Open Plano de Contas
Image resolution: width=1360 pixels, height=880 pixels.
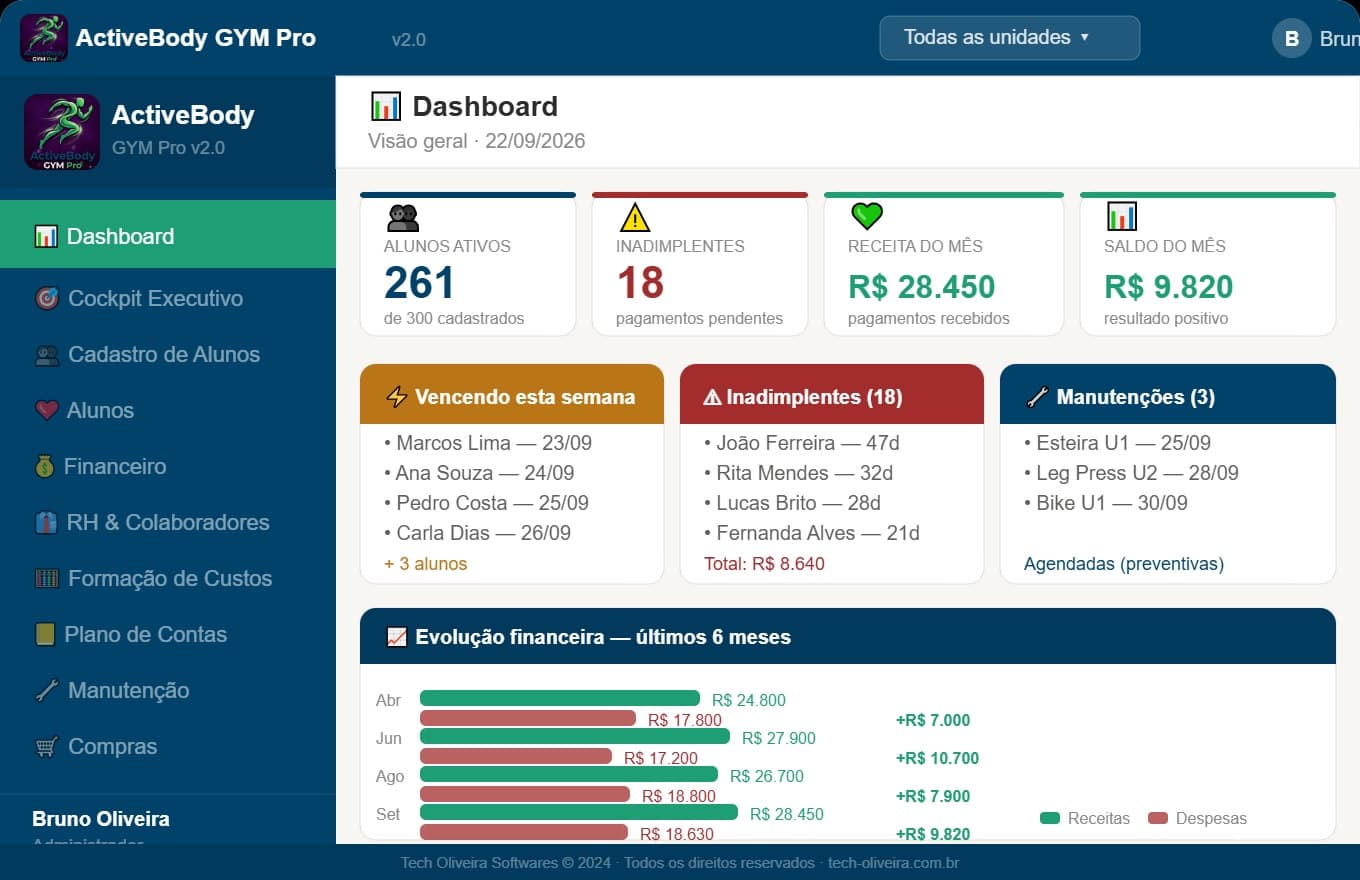point(168,634)
